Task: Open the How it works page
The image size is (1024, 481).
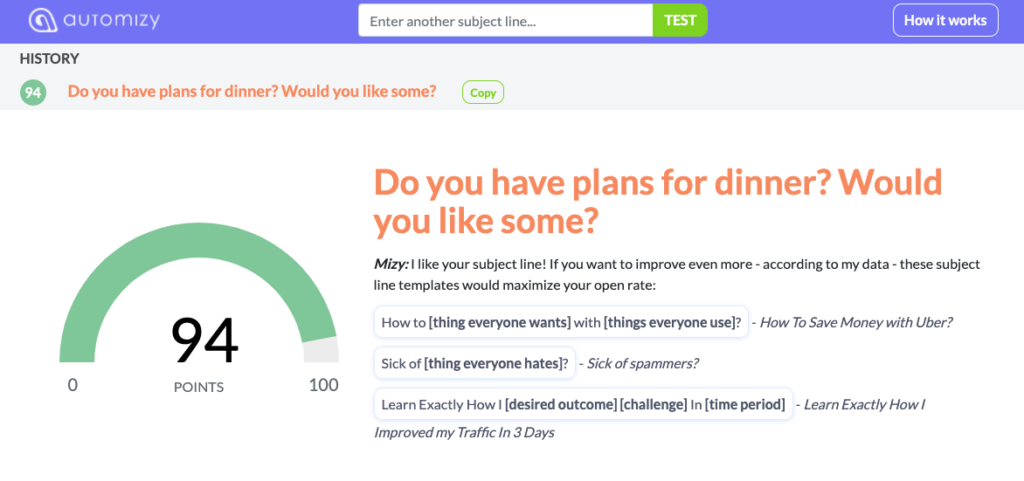Action: tap(945, 20)
